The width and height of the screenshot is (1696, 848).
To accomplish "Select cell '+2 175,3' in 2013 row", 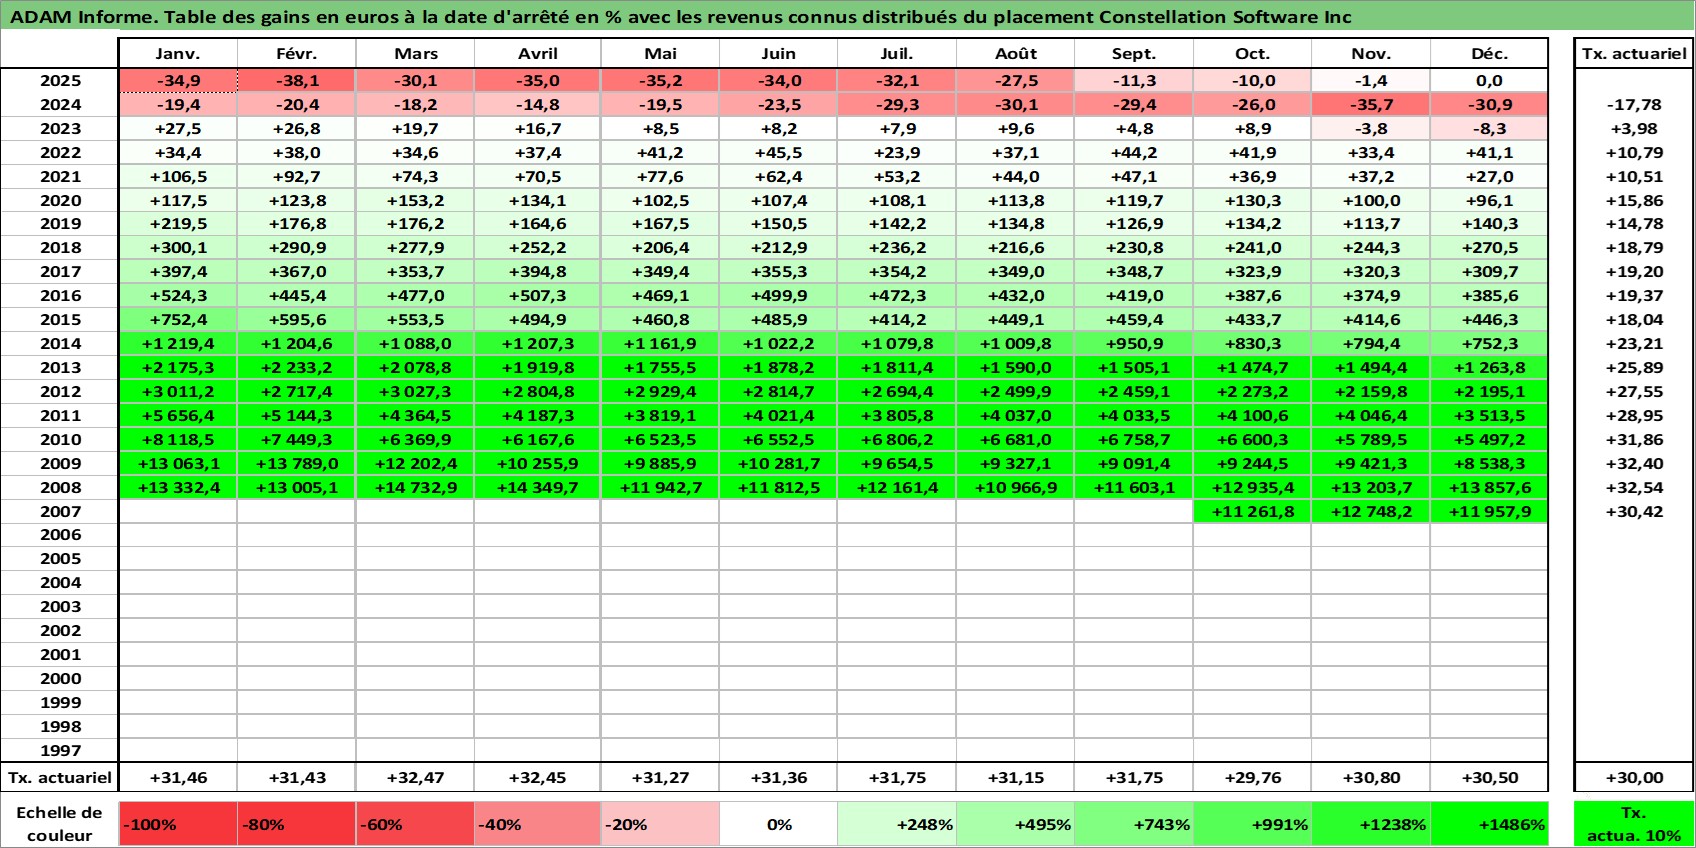I will pyautogui.click(x=178, y=368).
